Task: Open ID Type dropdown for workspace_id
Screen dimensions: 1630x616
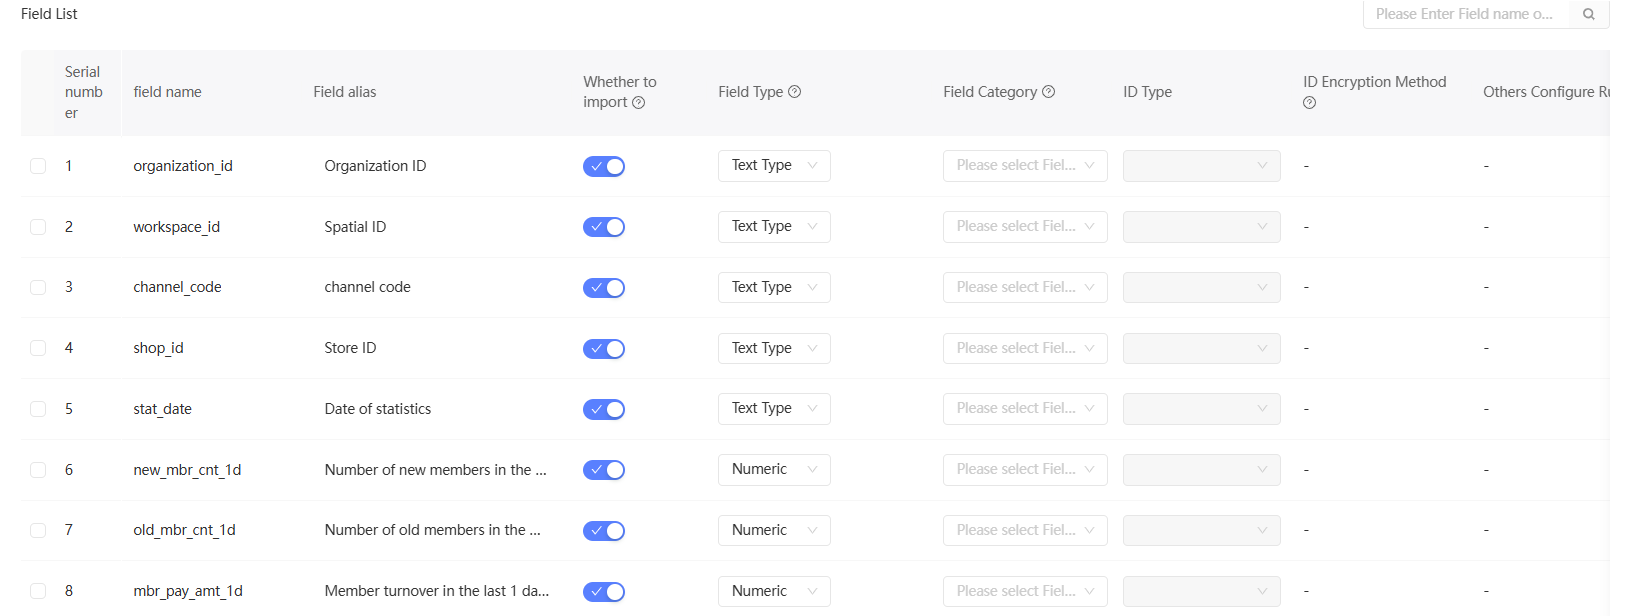Action: [1201, 226]
